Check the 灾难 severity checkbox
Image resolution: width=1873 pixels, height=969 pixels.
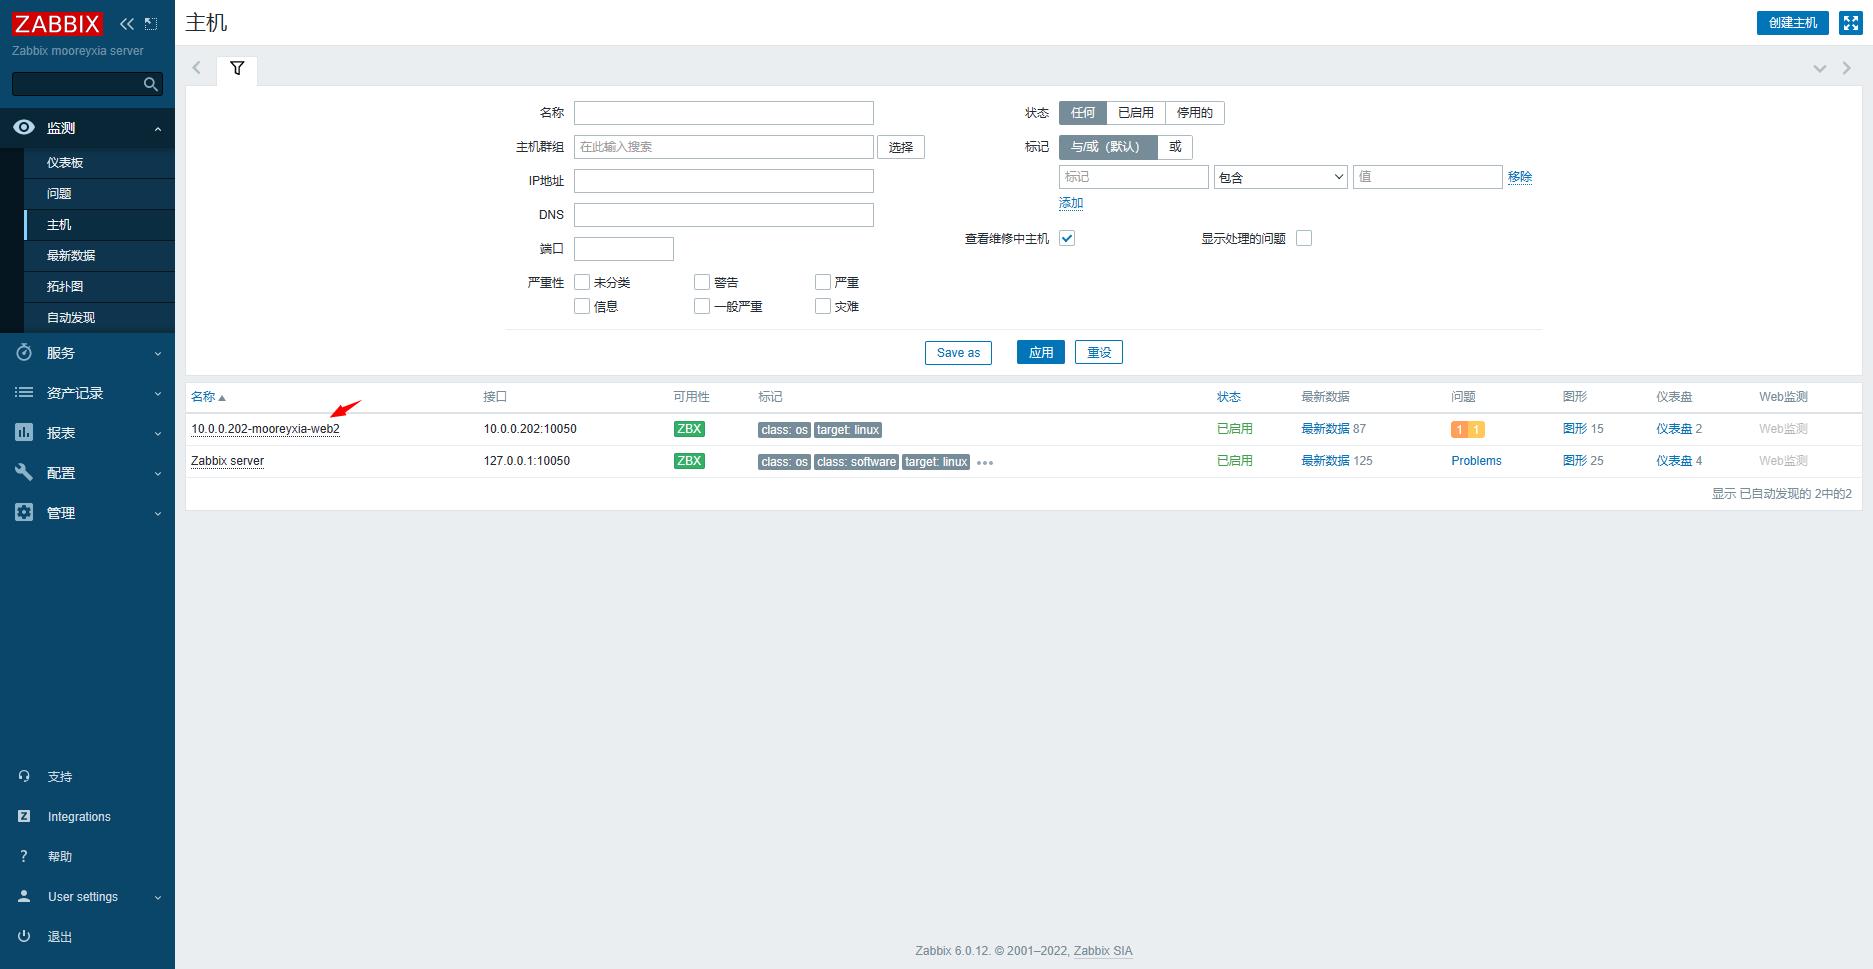(823, 306)
